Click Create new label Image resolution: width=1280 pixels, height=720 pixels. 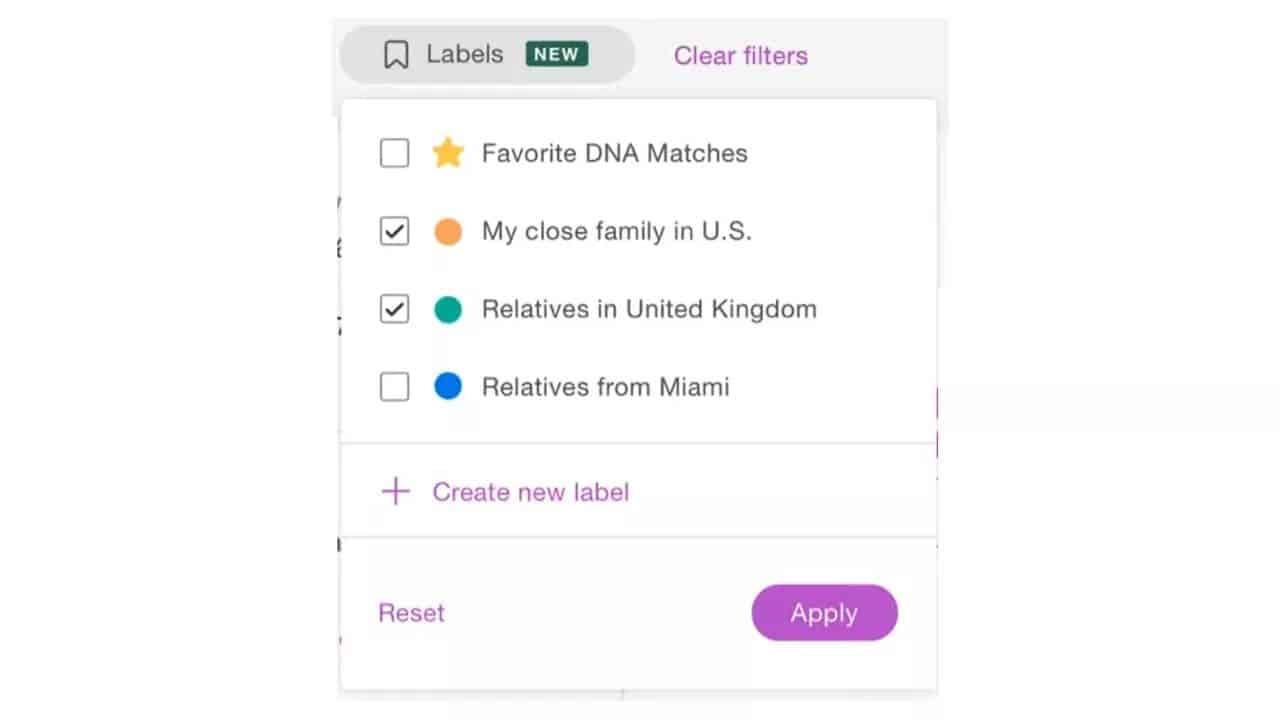click(531, 491)
